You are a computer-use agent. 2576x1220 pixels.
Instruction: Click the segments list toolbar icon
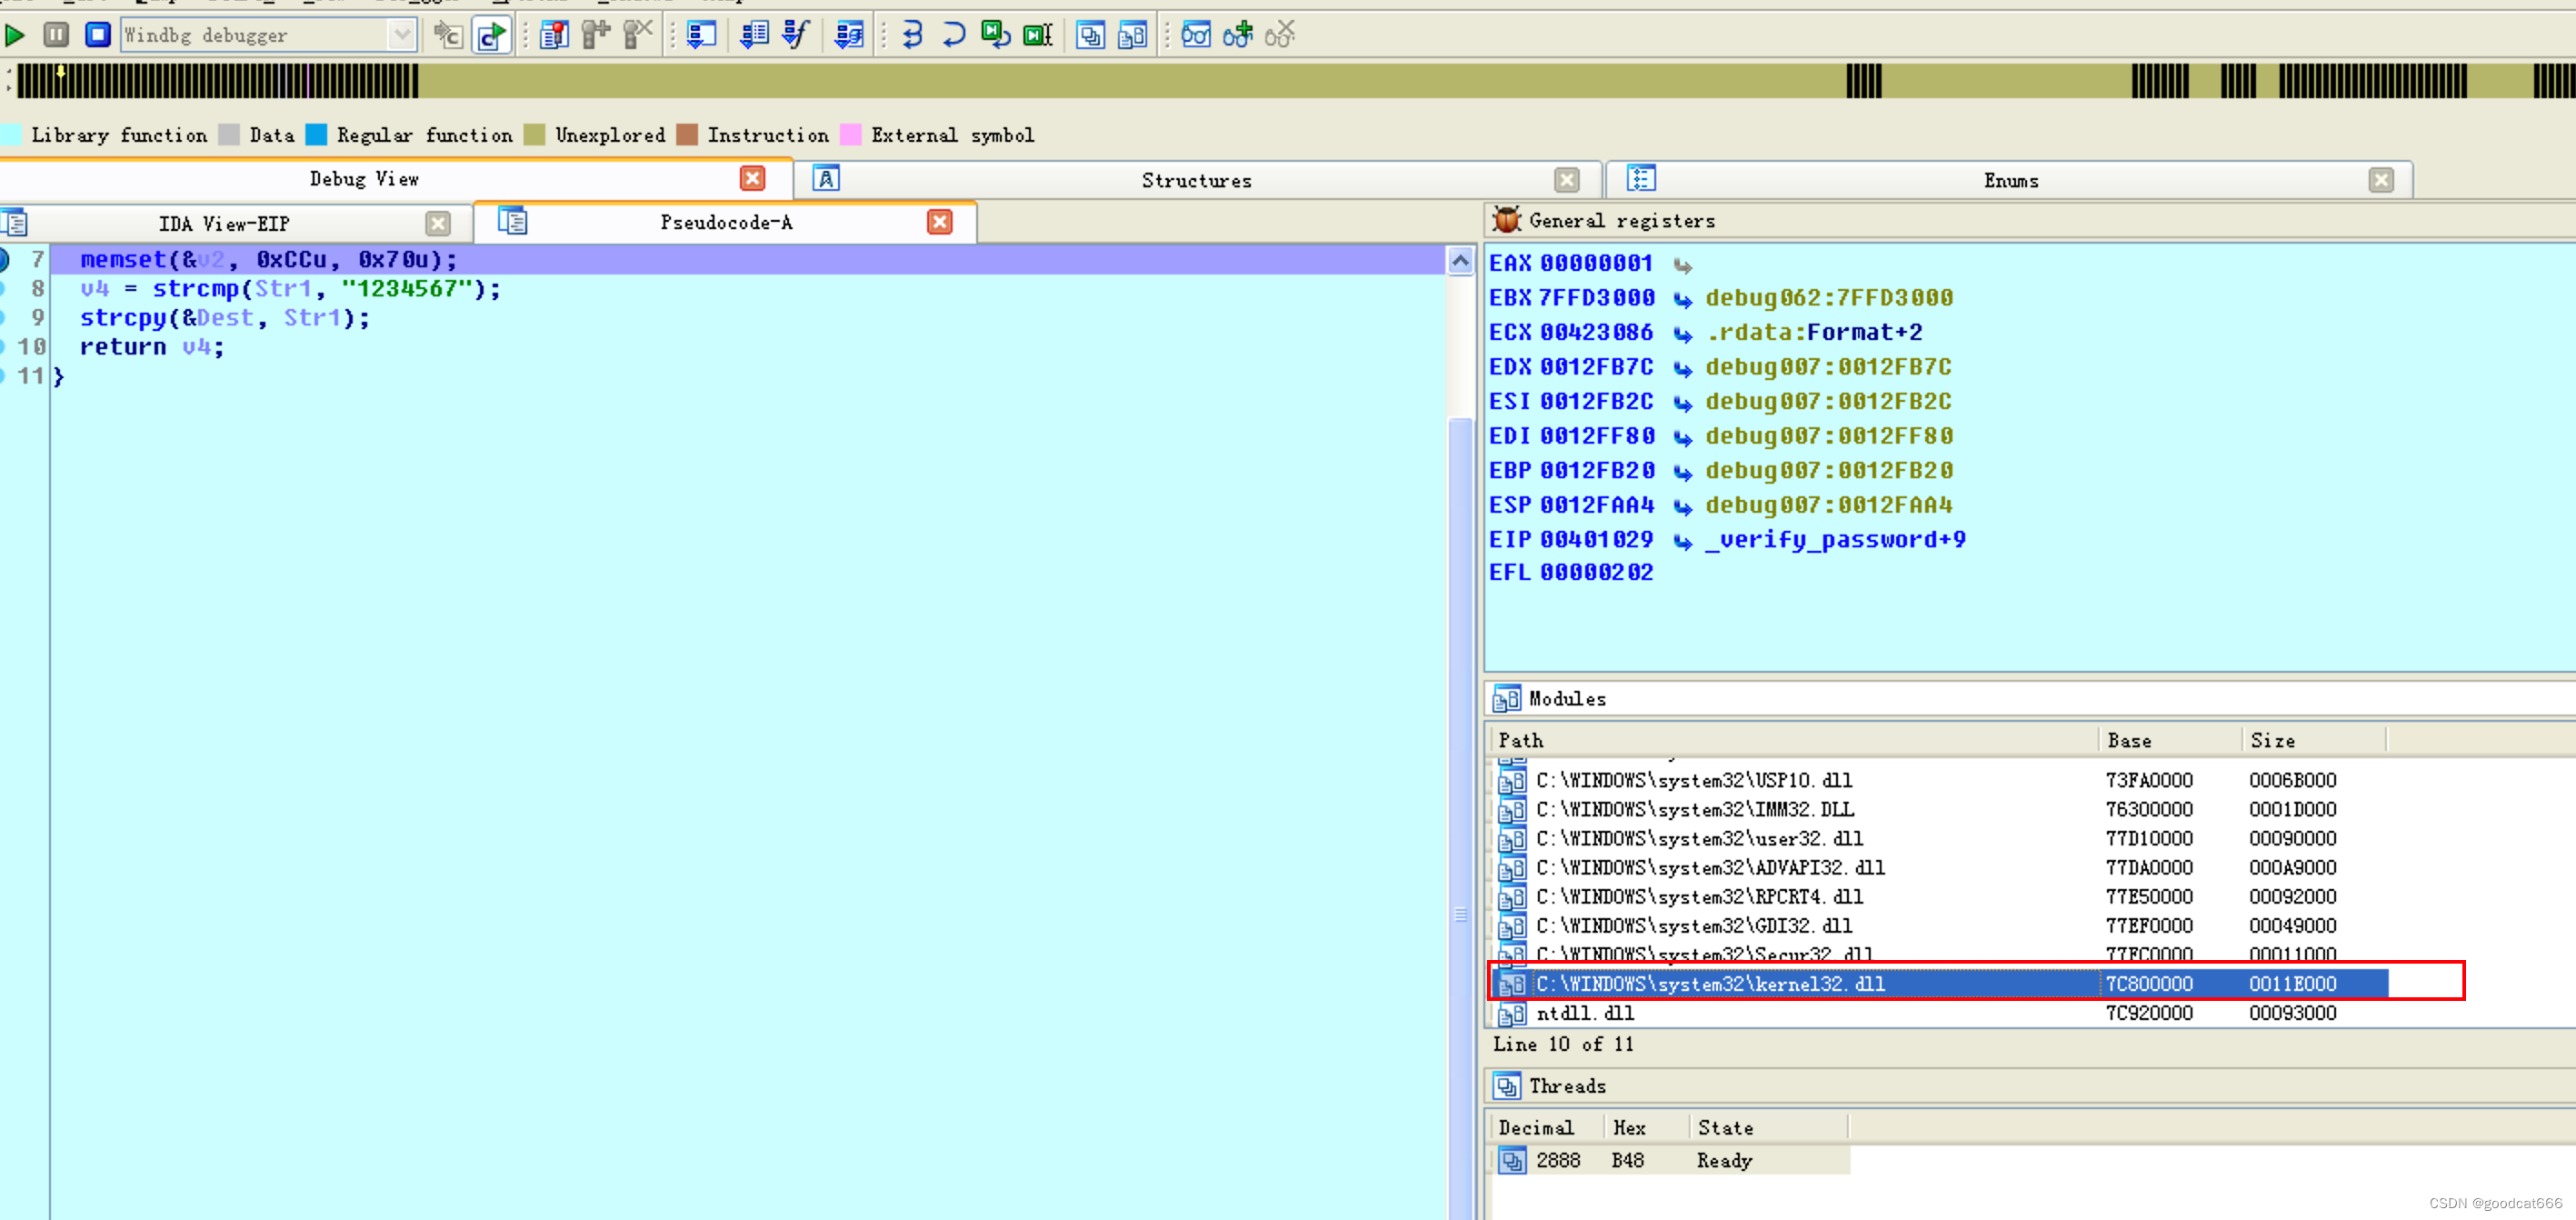[754, 36]
